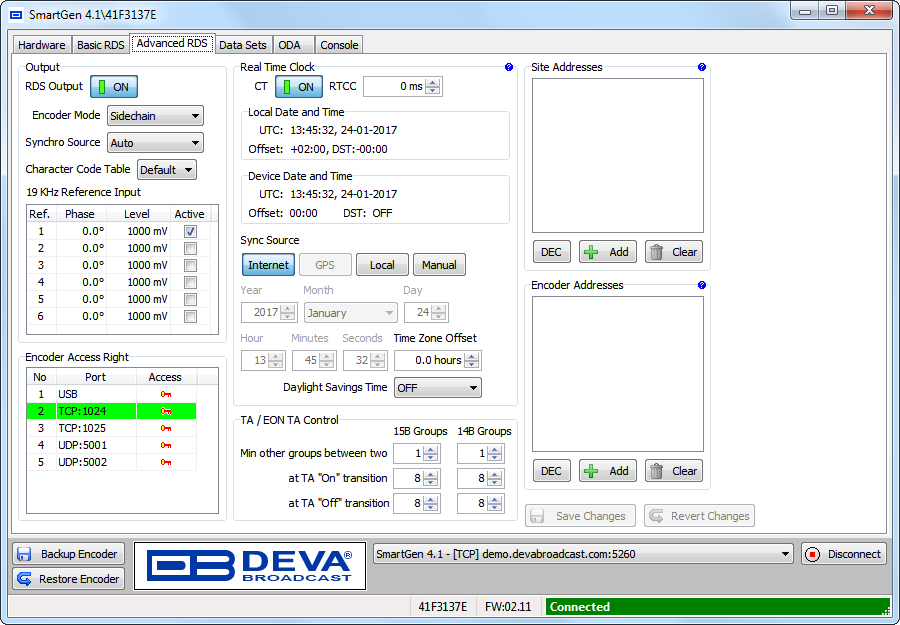Click 15B Groups Min other groups stepper
The image size is (900, 625).
430,454
